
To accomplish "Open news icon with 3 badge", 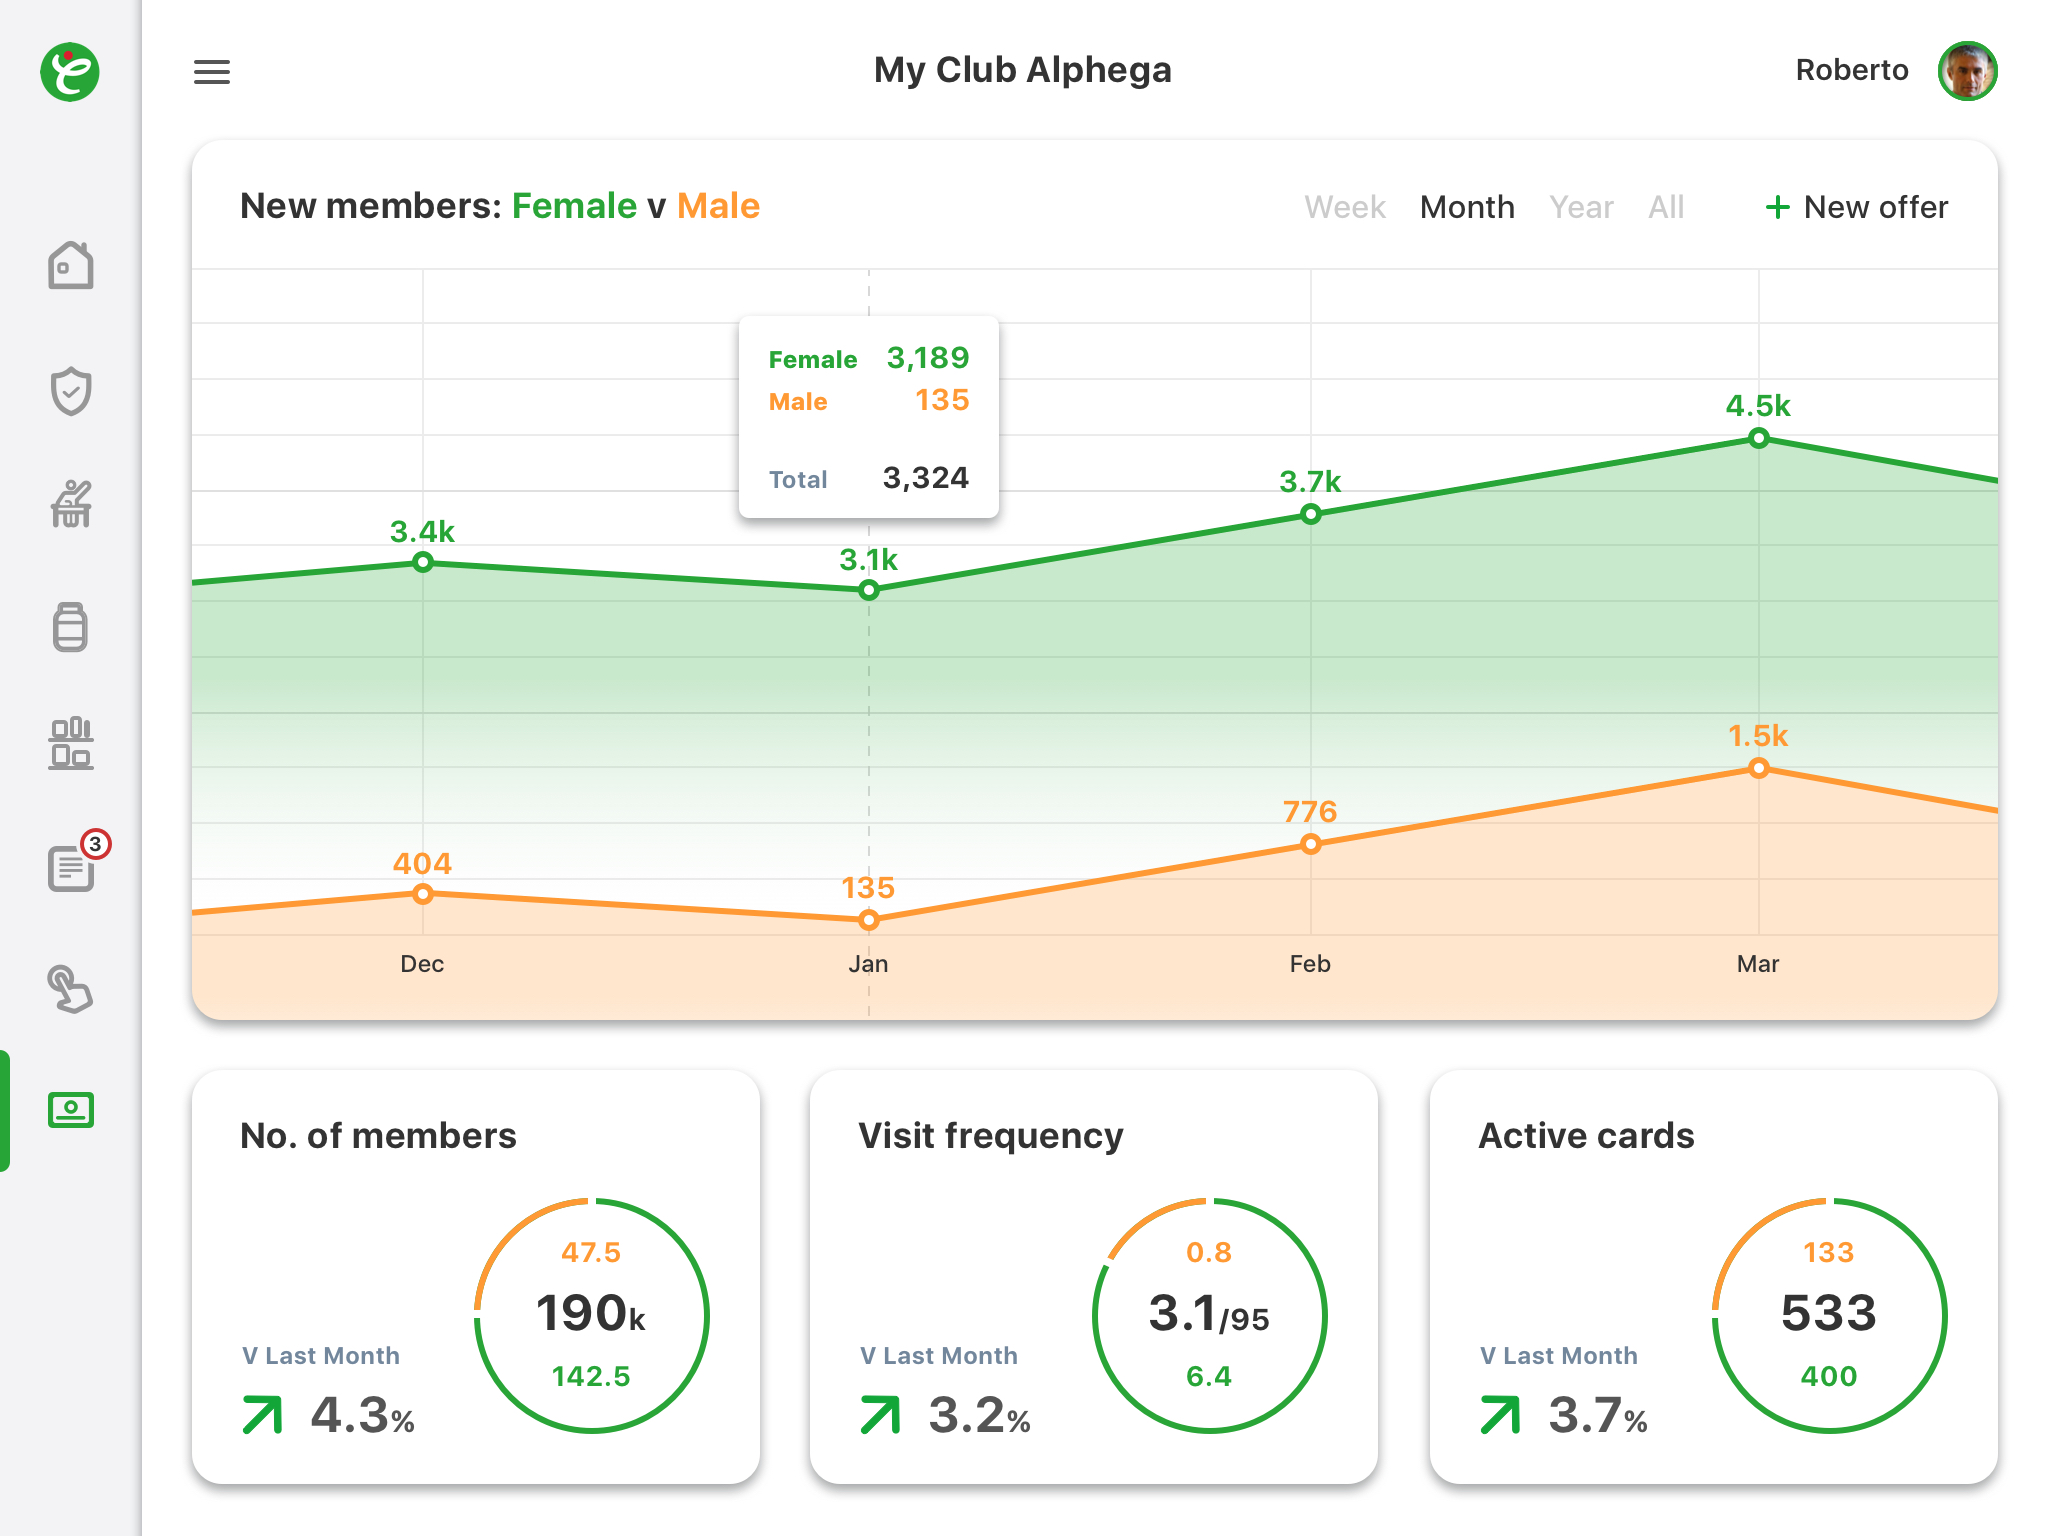I will click(70, 868).
